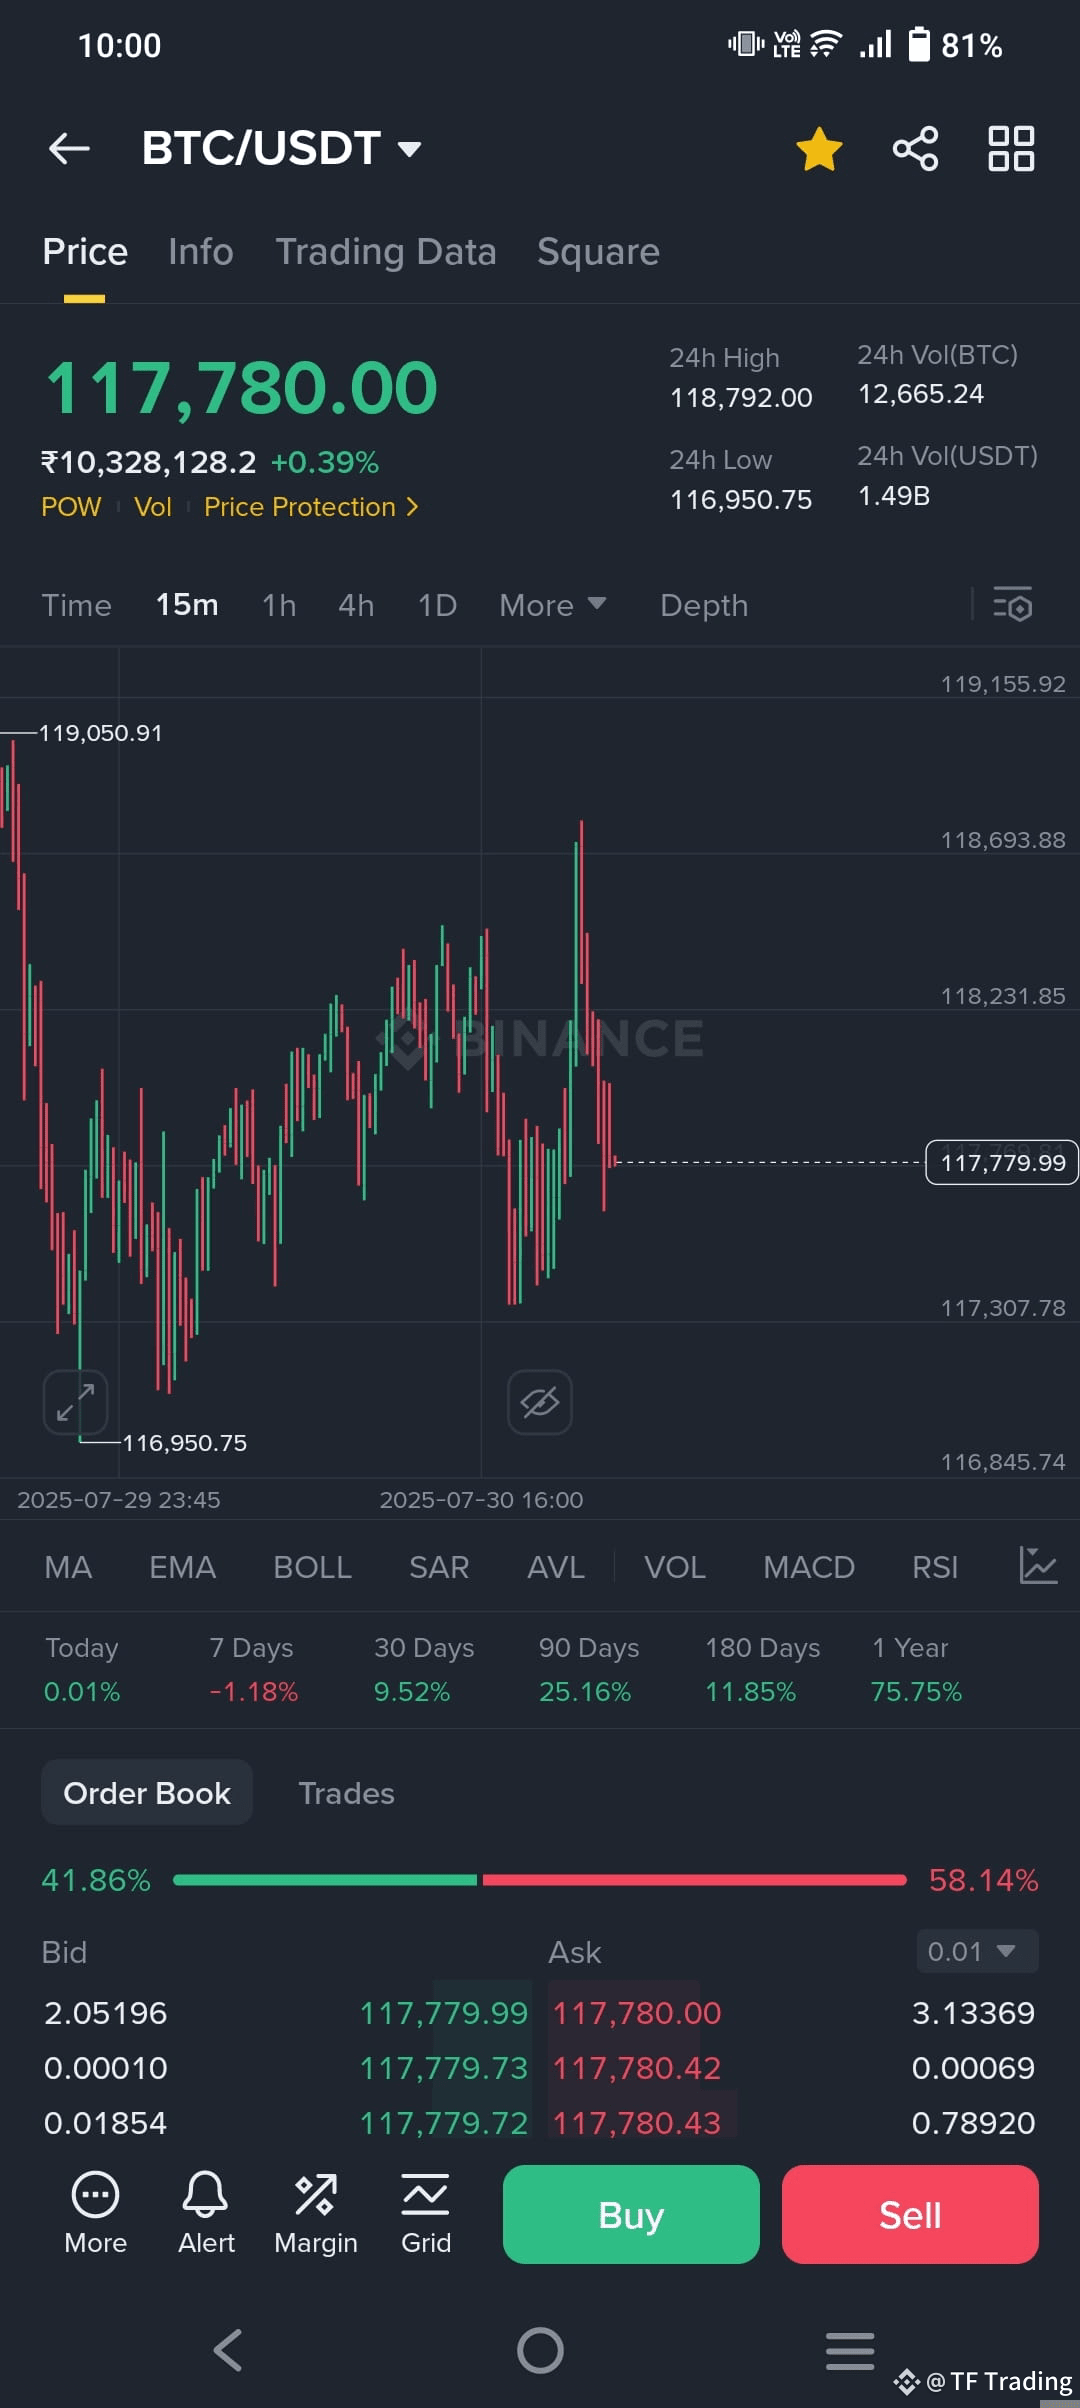Toggle the yellow favorite star
Image resolution: width=1080 pixels, height=2408 pixels.
point(819,149)
